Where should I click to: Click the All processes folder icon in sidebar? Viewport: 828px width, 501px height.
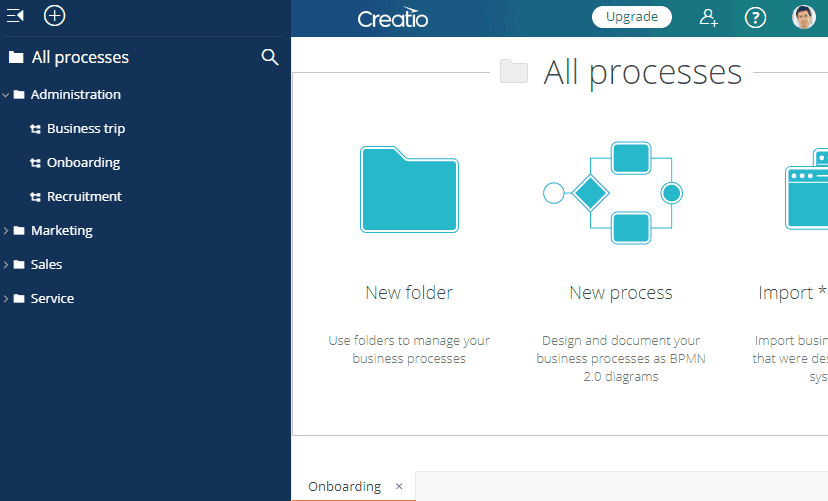point(16,57)
